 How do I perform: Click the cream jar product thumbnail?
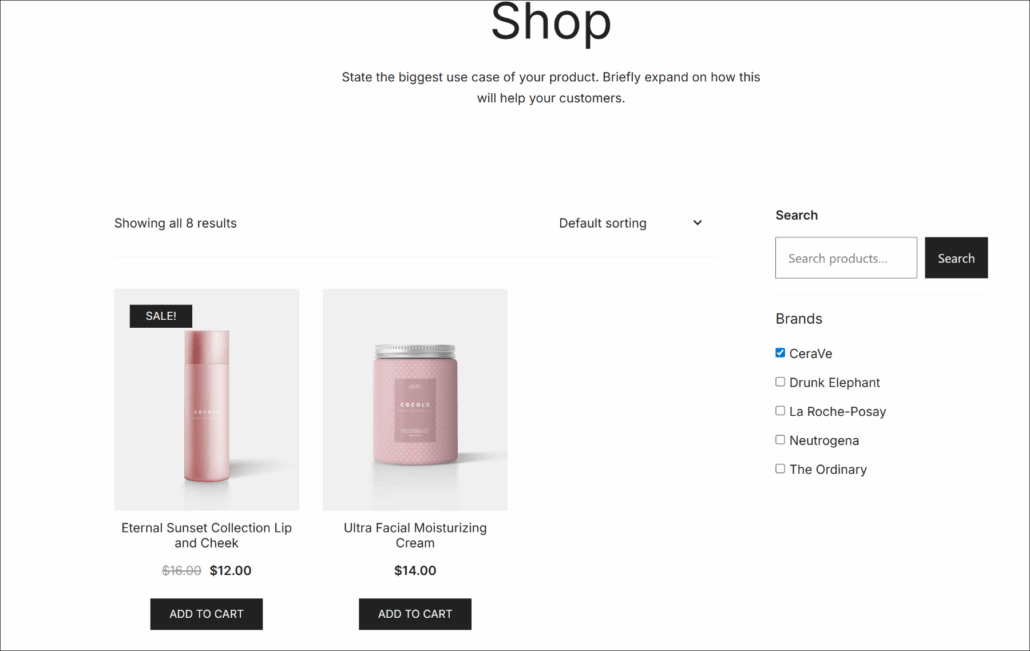[414, 398]
